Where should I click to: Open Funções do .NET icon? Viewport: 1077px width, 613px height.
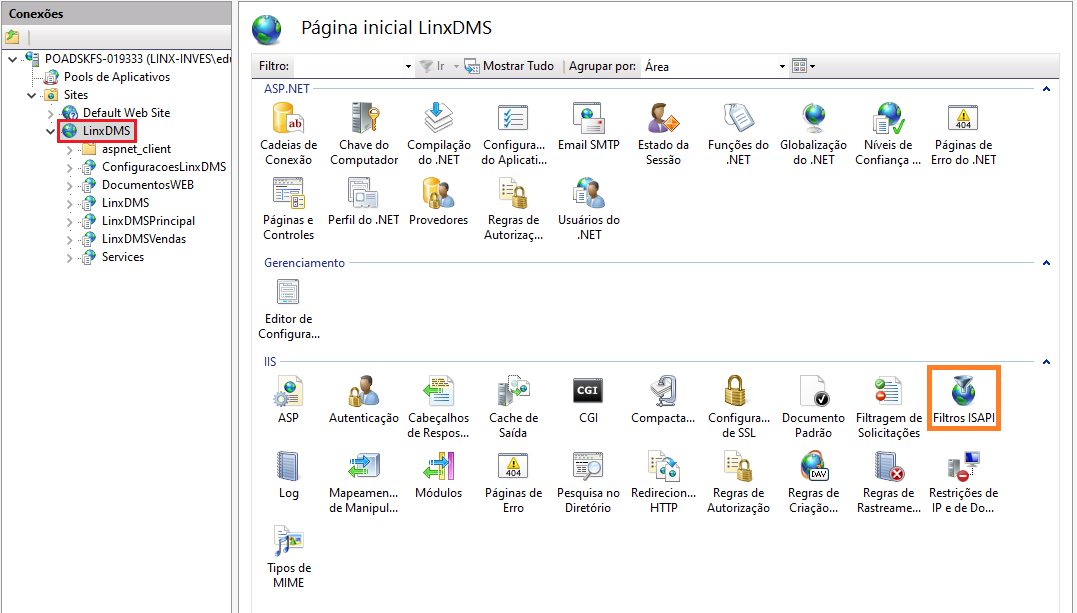(738, 134)
